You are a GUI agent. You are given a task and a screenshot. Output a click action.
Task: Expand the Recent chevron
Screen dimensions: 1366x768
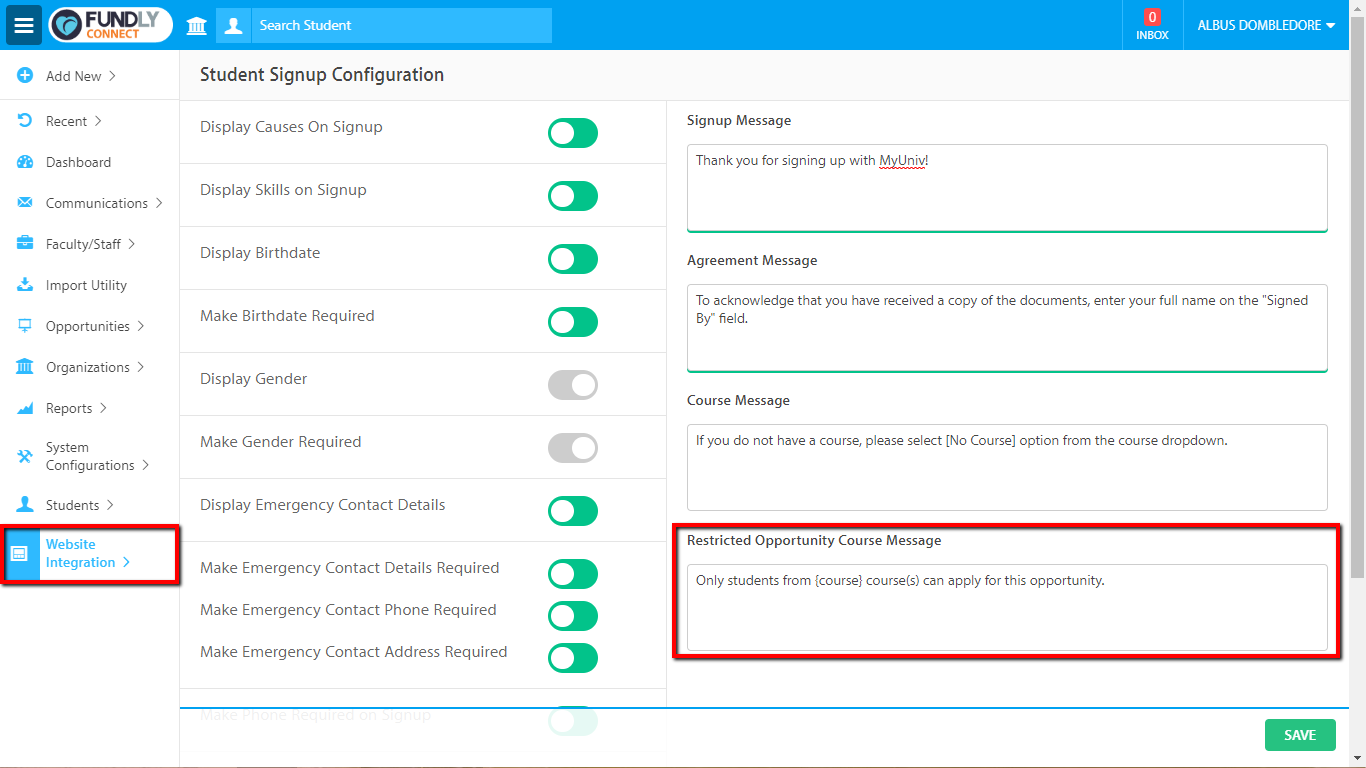pos(97,121)
